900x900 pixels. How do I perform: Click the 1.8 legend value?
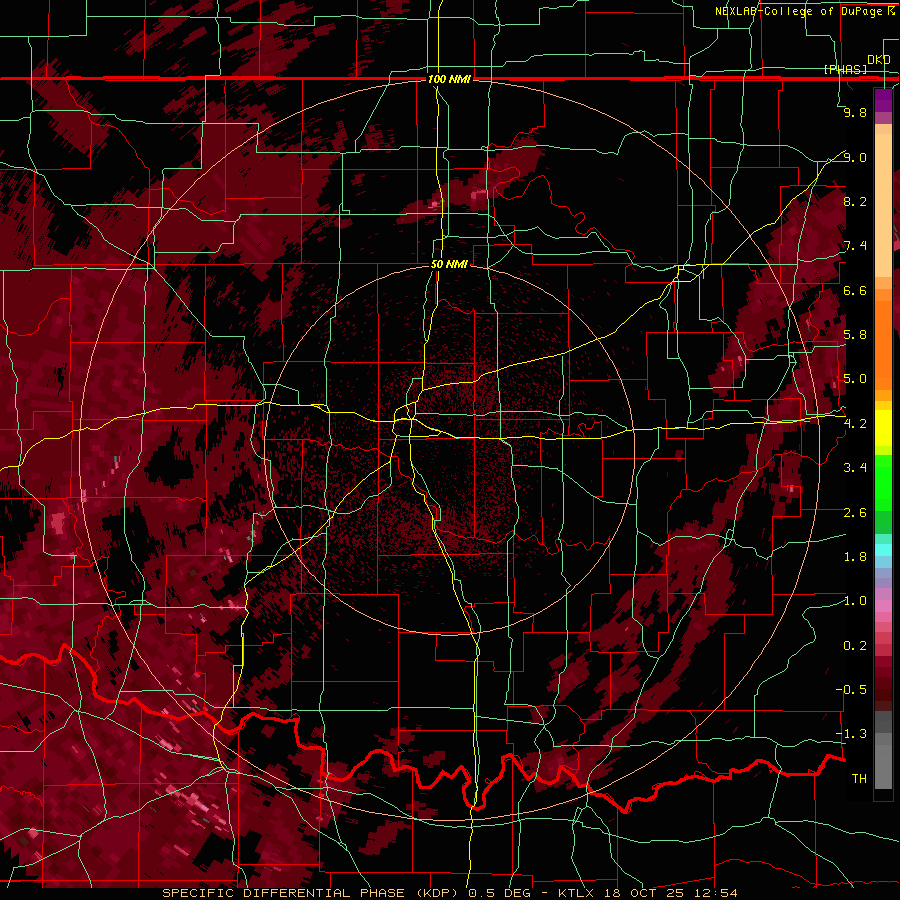tap(855, 557)
